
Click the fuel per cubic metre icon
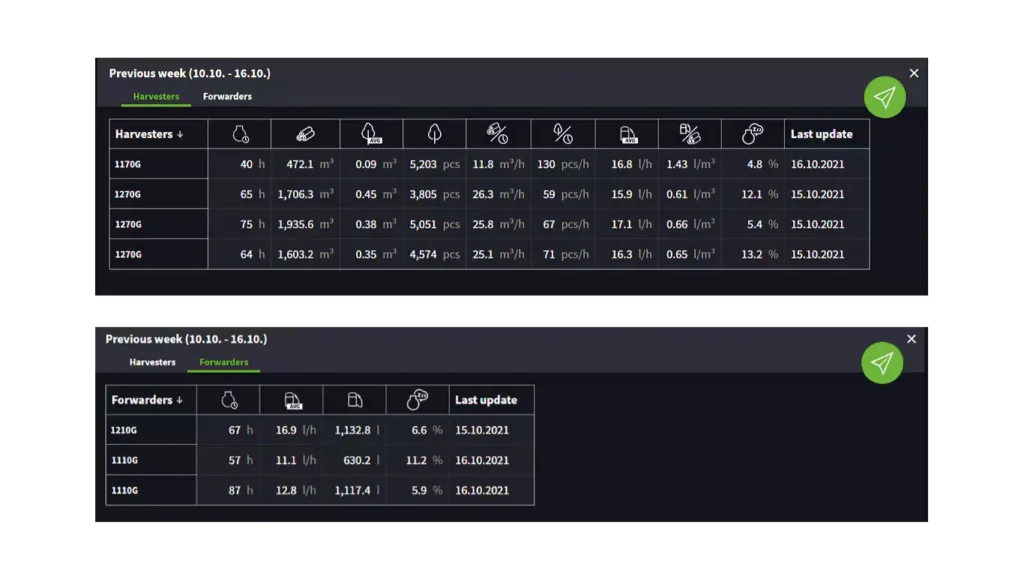(x=690, y=133)
